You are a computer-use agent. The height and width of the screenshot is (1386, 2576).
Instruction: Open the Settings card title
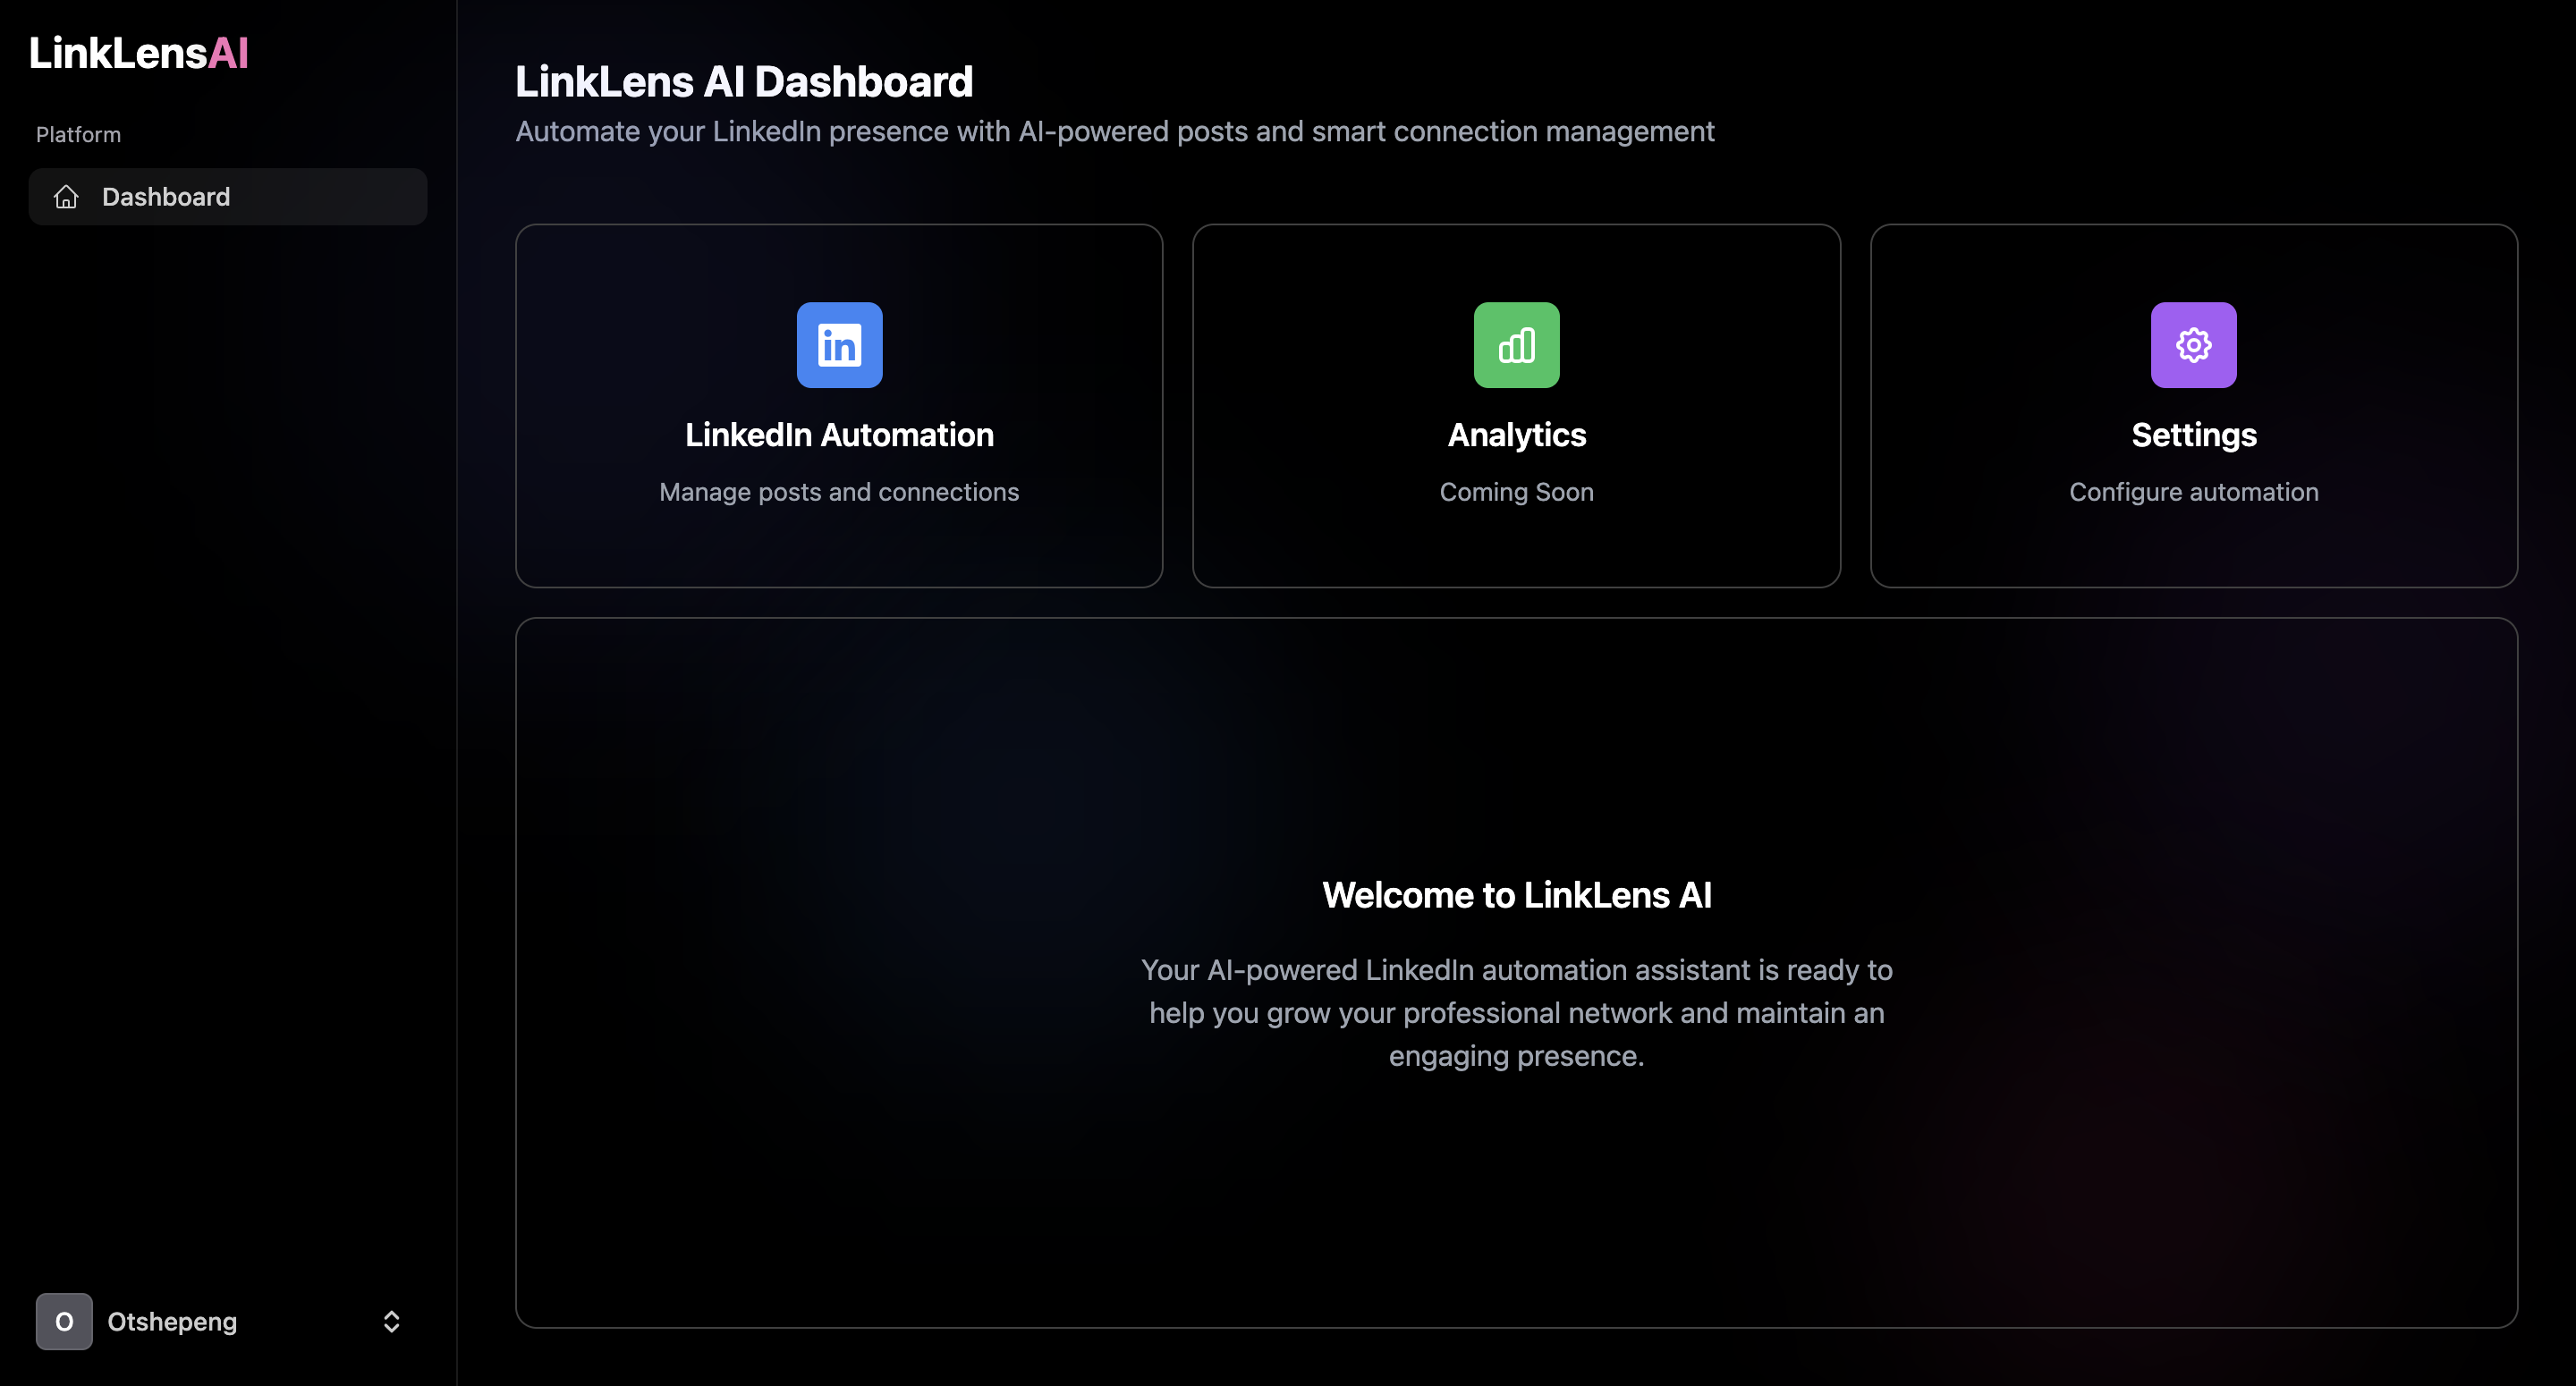pos(2193,435)
